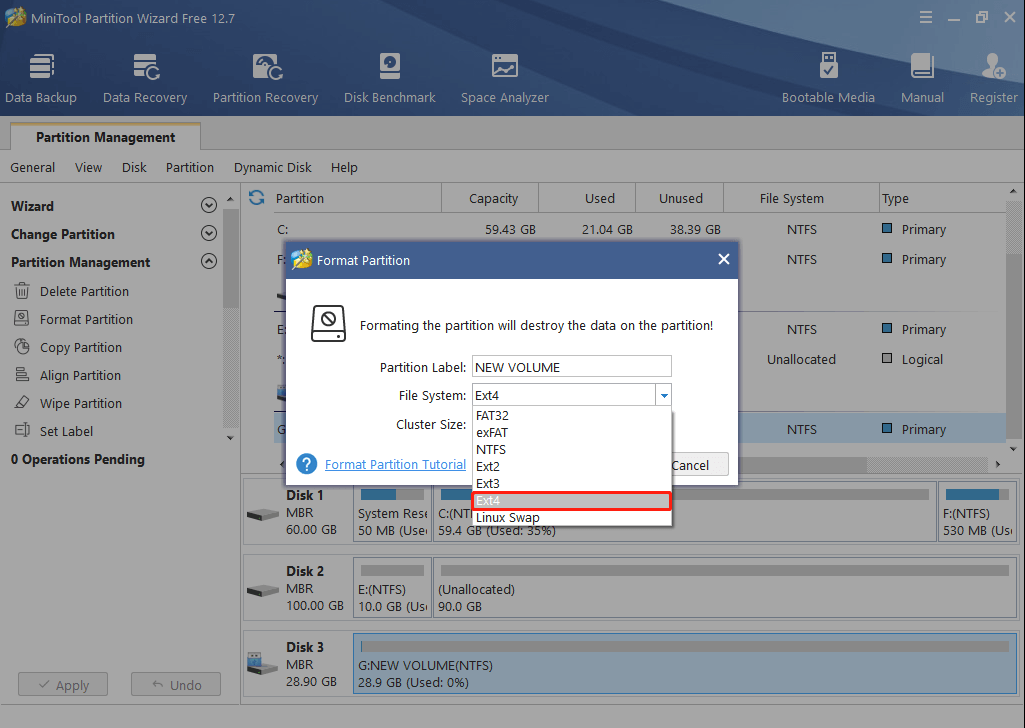Select the Partition Management tab
Screen dimensions: 1025x728
pyautogui.click(x=105, y=137)
